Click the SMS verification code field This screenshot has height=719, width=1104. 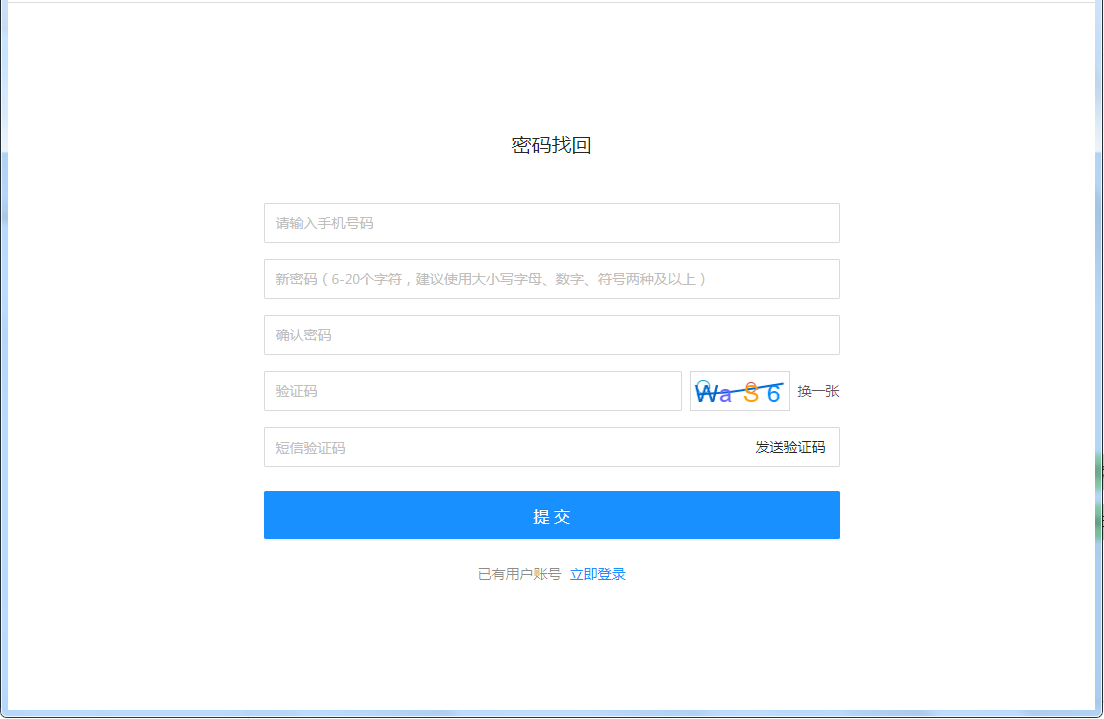500,447
